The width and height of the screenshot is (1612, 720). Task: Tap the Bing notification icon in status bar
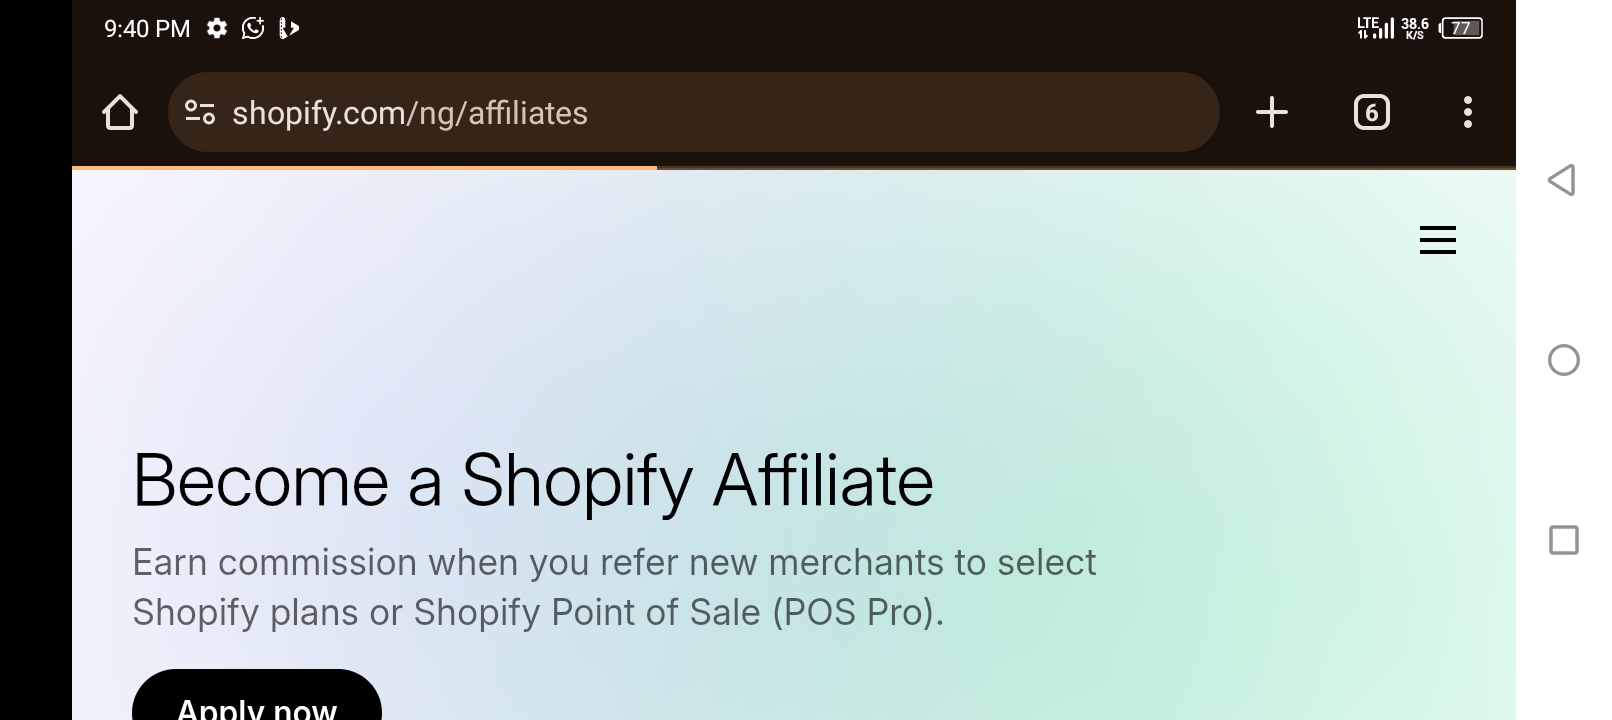[289, 28]
